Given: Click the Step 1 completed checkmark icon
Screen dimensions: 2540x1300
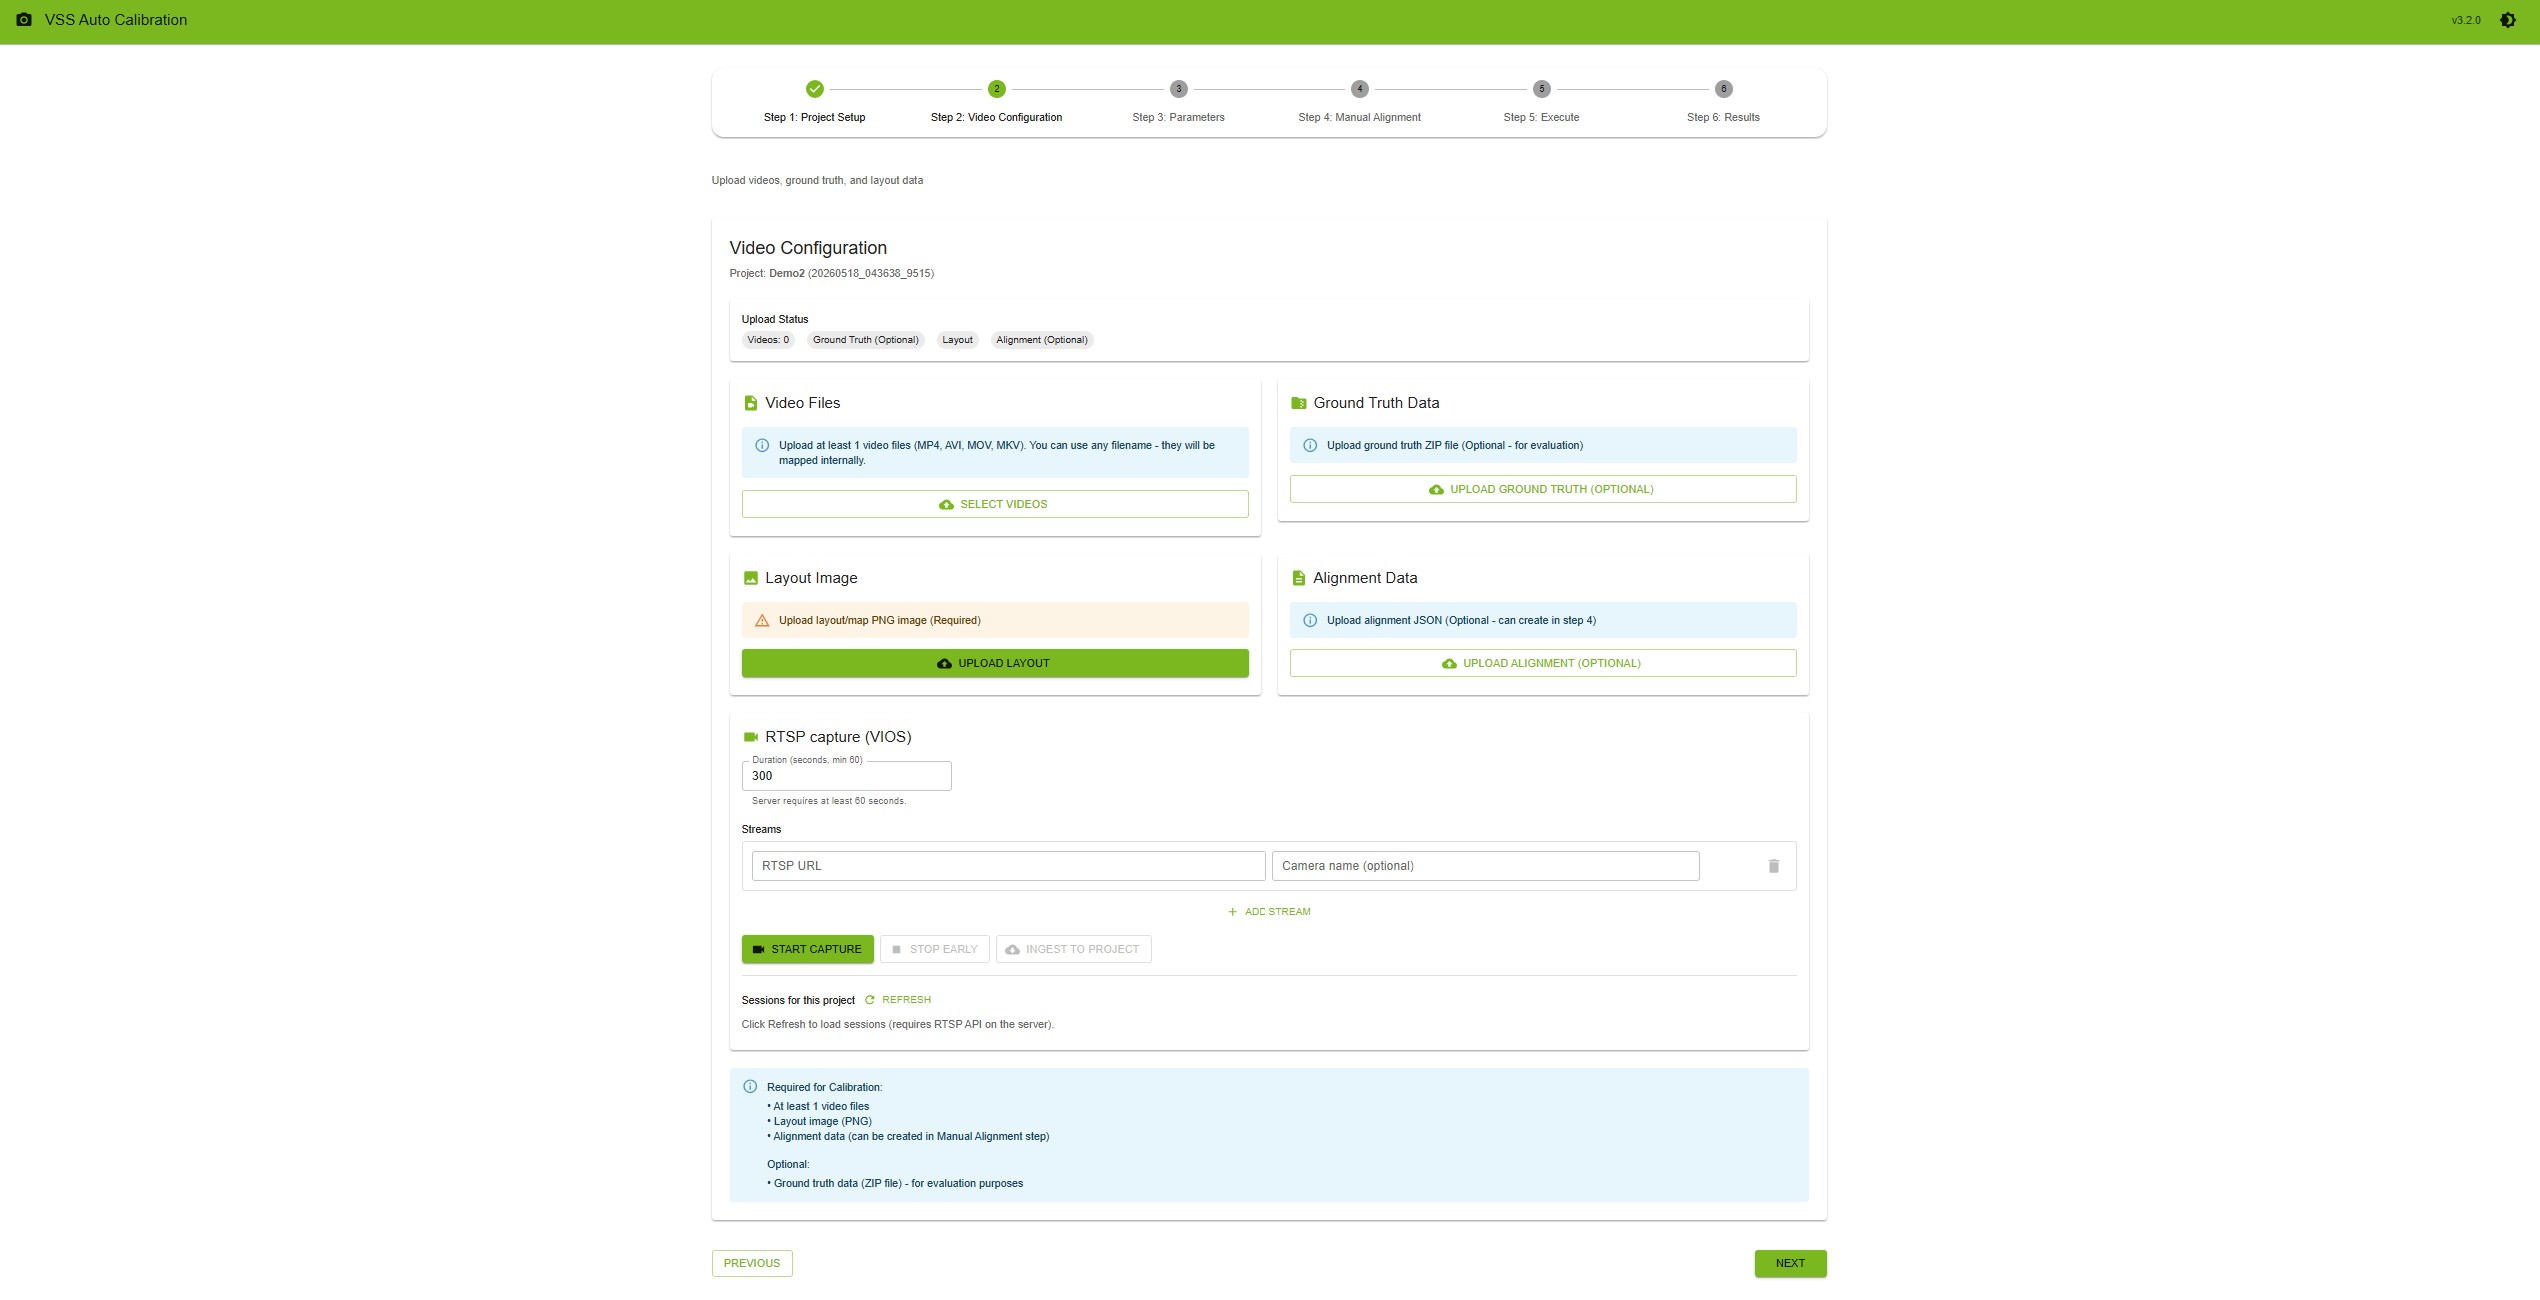Looking at the screenshot, I should point(815,89).
